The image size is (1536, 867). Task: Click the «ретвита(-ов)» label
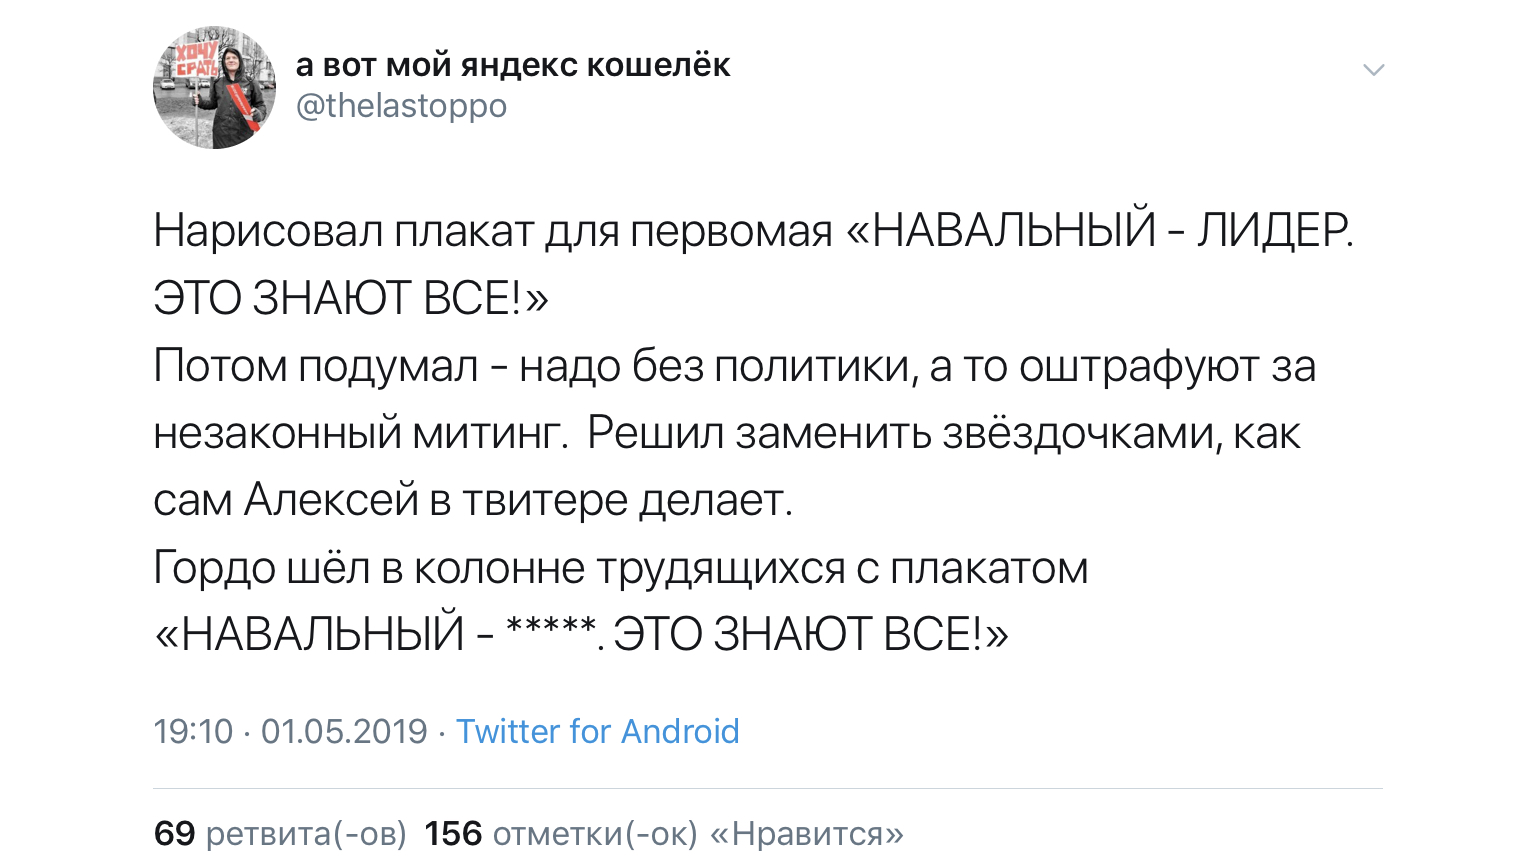tap(306, 834)
